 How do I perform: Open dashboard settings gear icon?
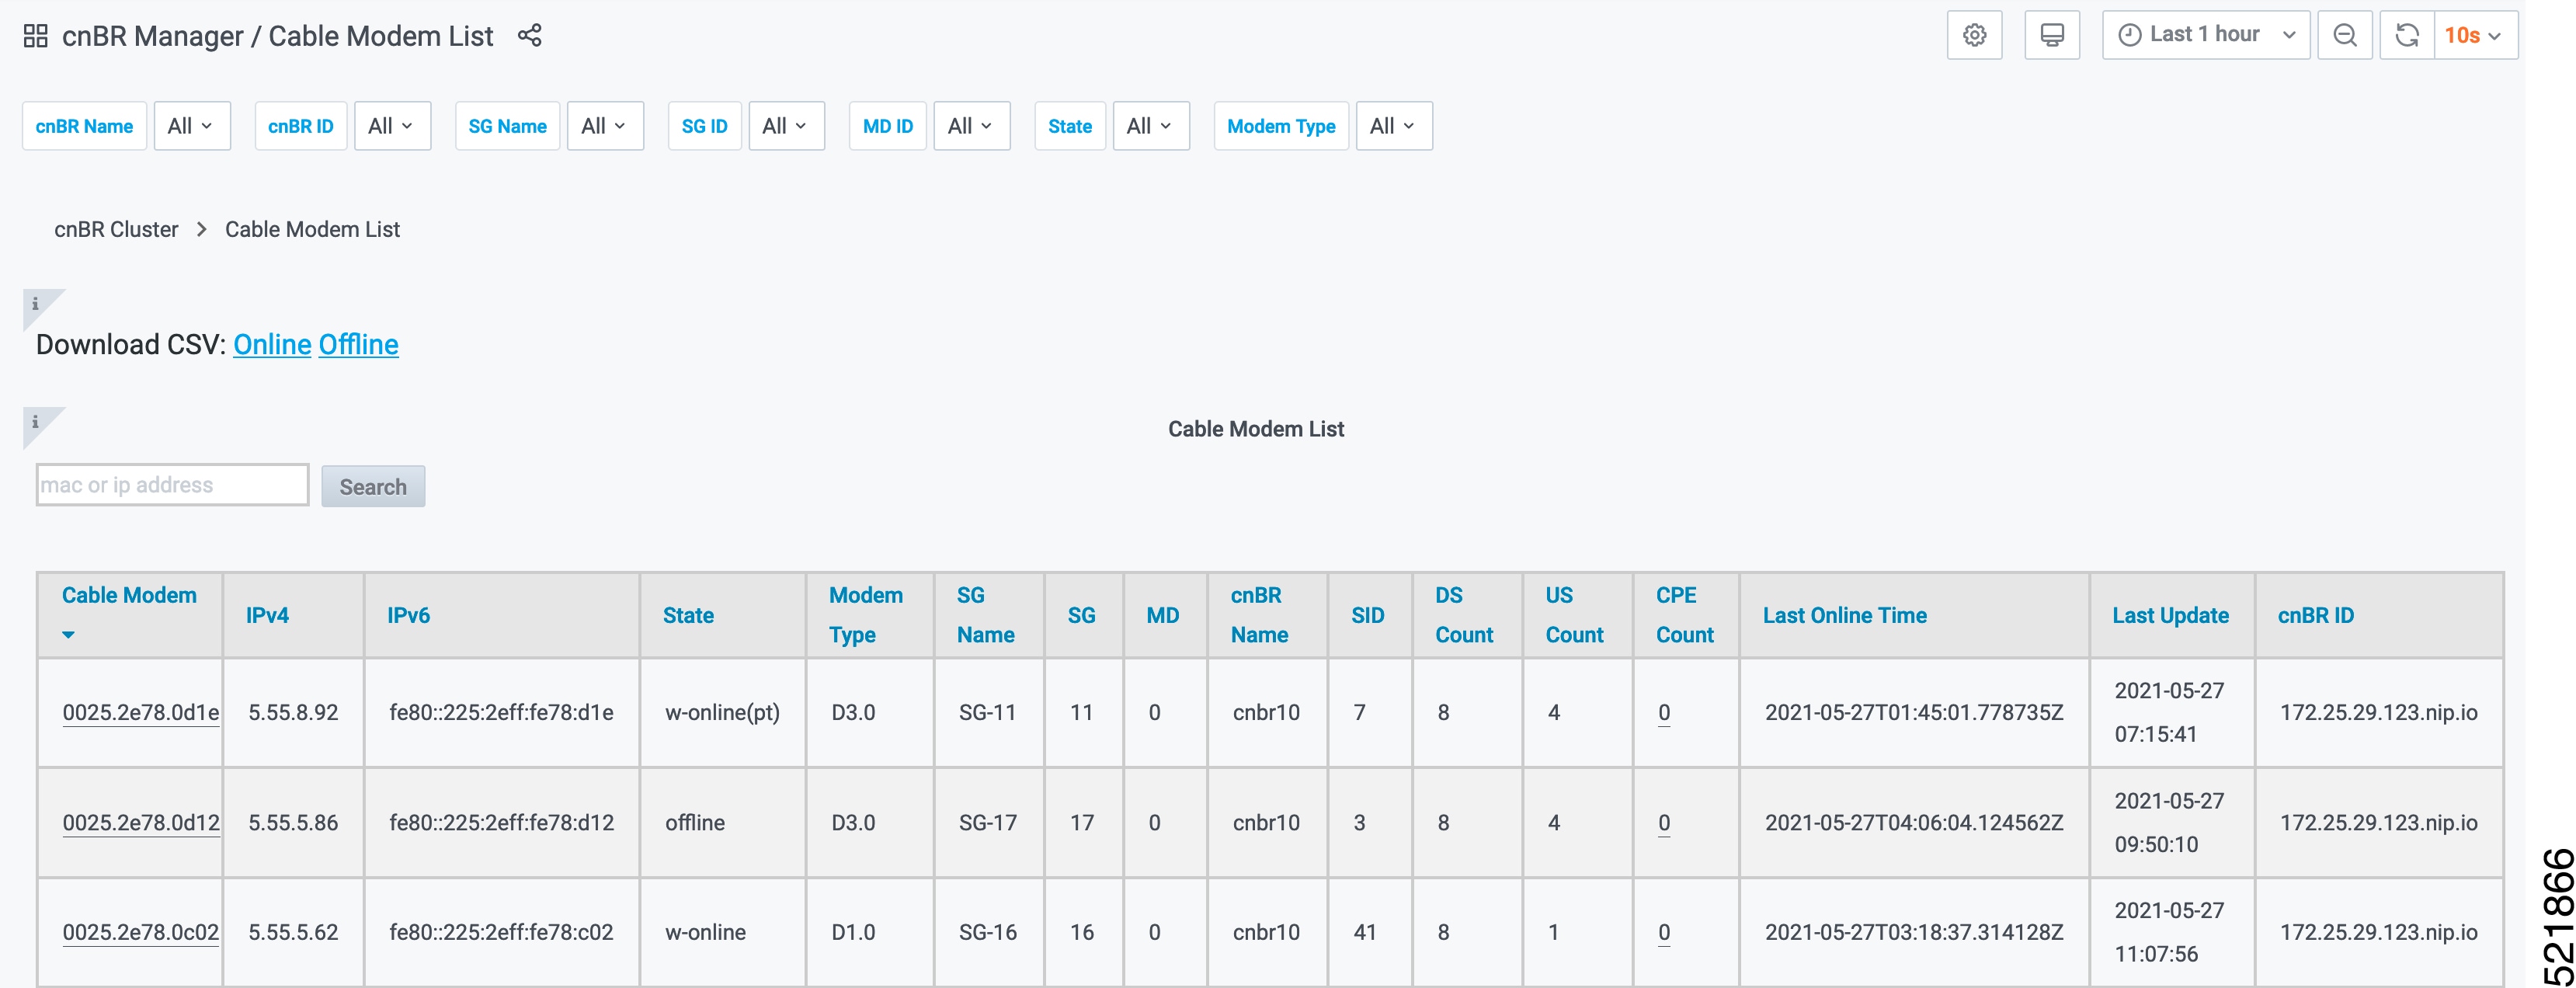[x=1974, y=36]
